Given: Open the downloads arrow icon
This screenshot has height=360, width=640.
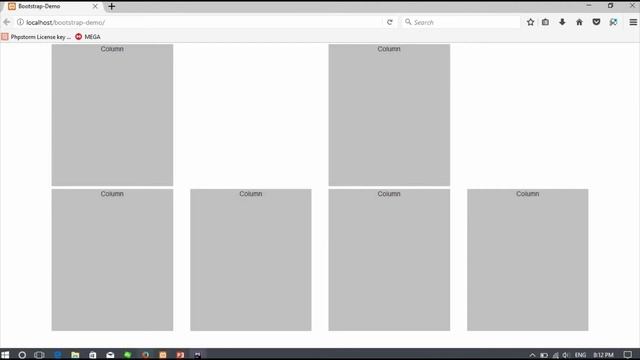Looking at the screenshot, I should 562,22.
